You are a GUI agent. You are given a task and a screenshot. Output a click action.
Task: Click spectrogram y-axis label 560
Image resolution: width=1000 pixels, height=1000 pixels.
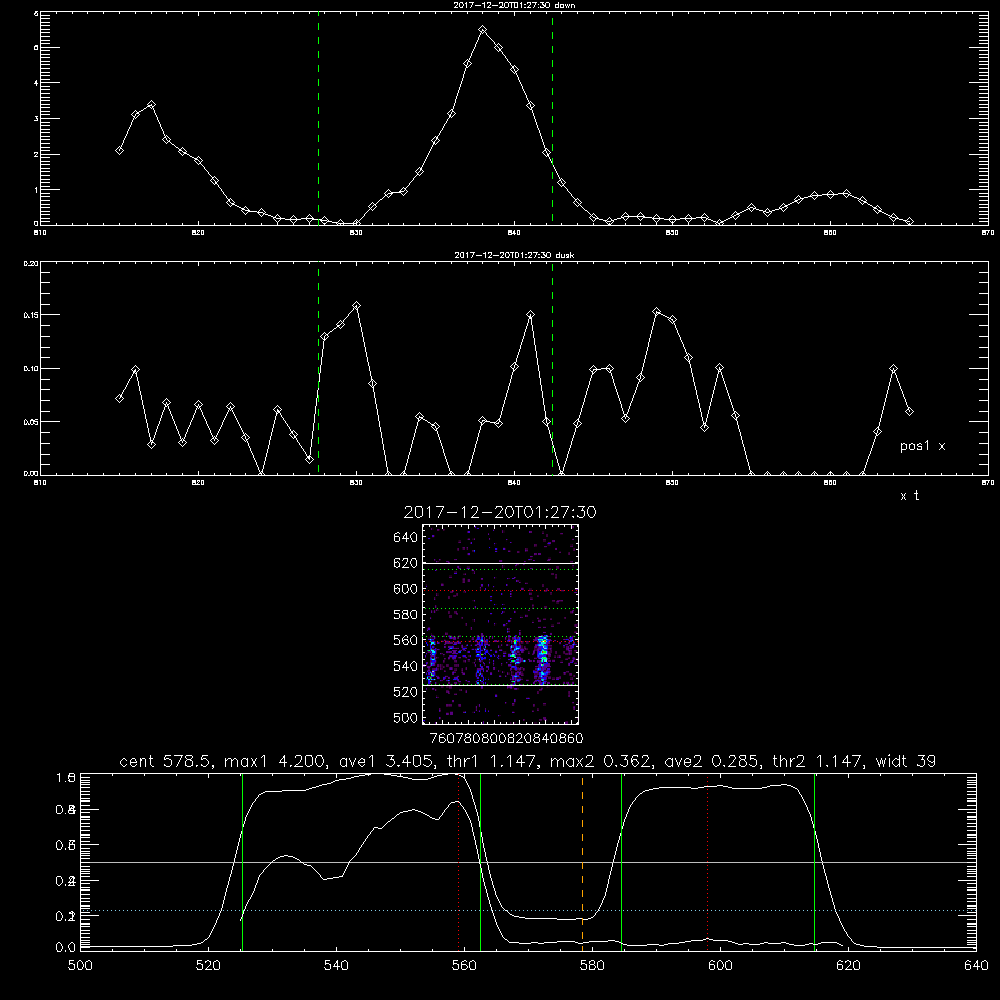(406, 640)
